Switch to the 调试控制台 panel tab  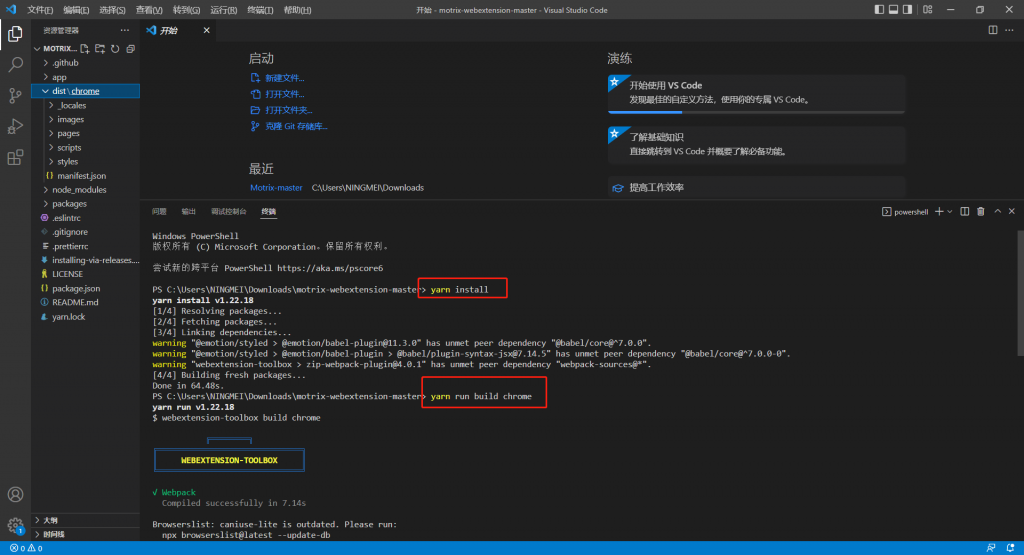point(229,212)
